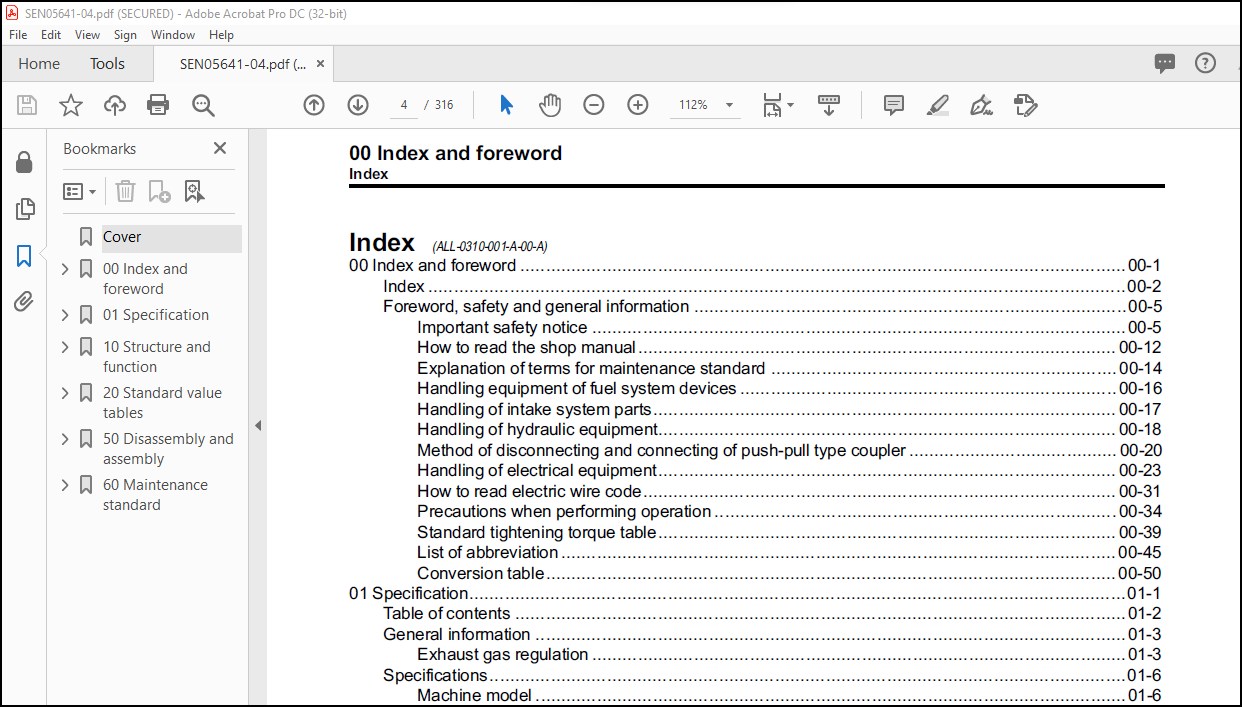Select the 01 Specification bookmark label
The height and width of the screenshot is (707, 1242).
pyautogui.click(x=156, y=315)
